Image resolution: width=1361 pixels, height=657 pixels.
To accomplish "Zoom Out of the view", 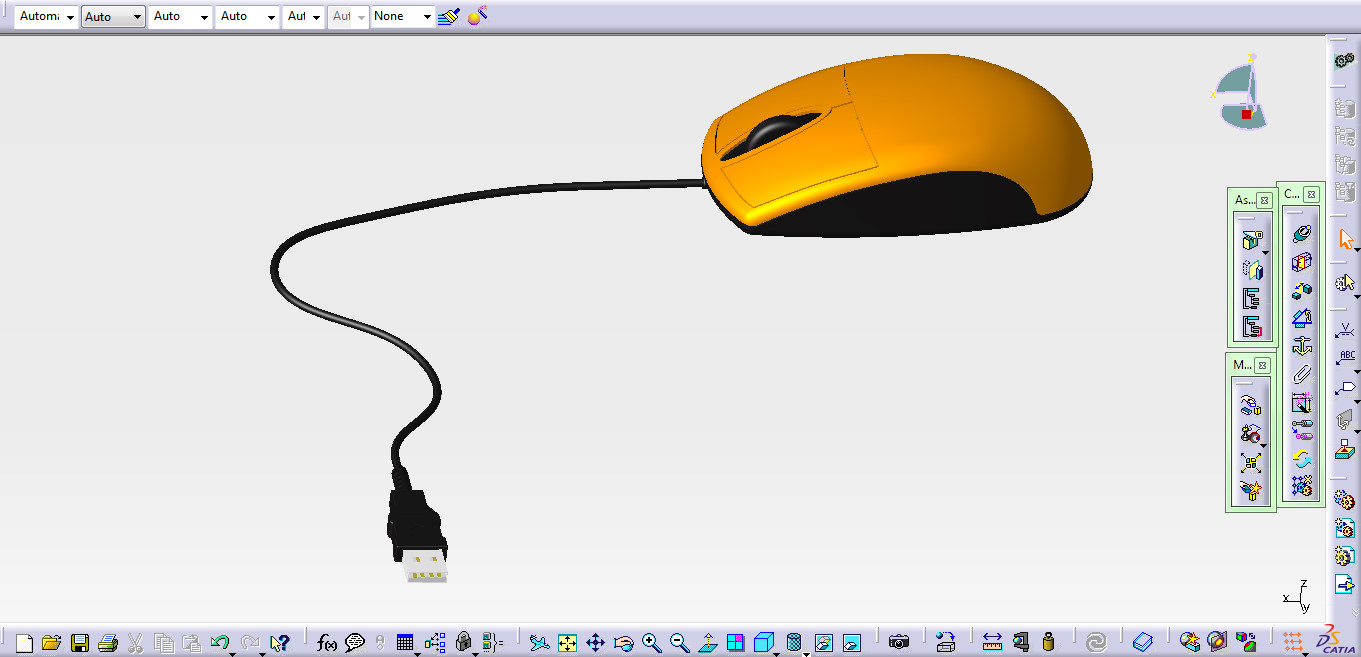I will tap(680, 643).
